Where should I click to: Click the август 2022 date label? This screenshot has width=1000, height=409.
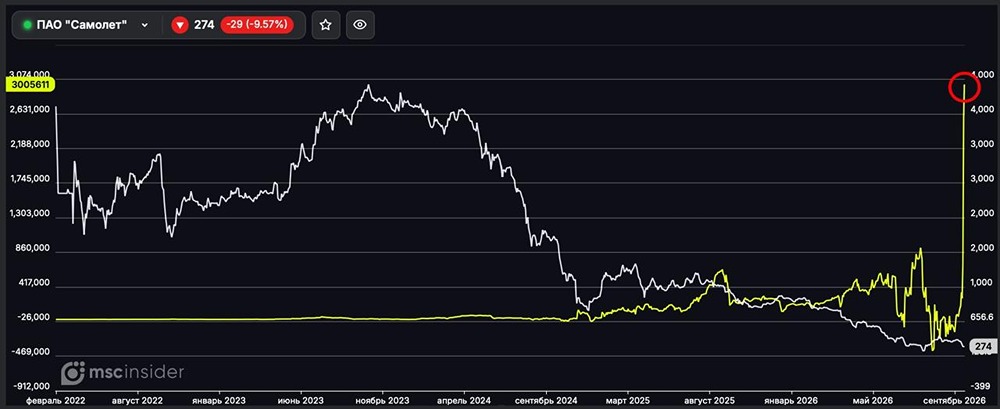[138, 403]
